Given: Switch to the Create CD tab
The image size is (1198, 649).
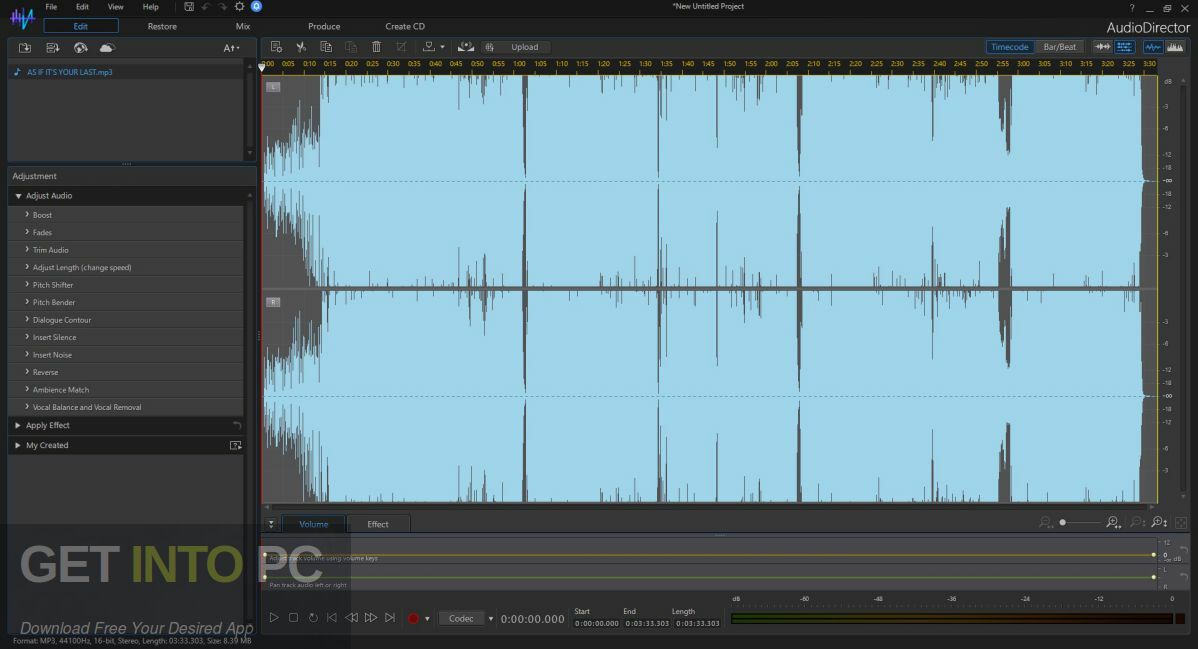Looking at the screenshot, I should pos(405,26).
